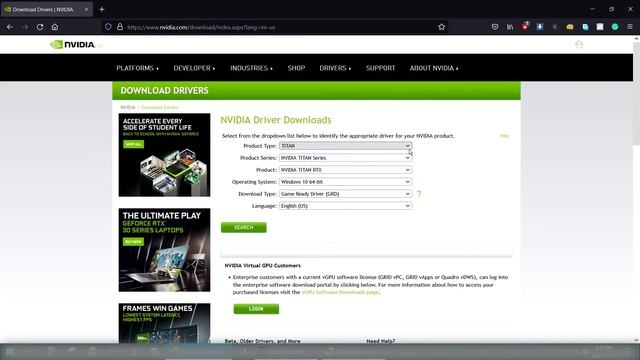Image resolution: width=640 pixels, height=360 pixels.
Task: Expand the Product Series dropdown
Action: coord(345,158)
